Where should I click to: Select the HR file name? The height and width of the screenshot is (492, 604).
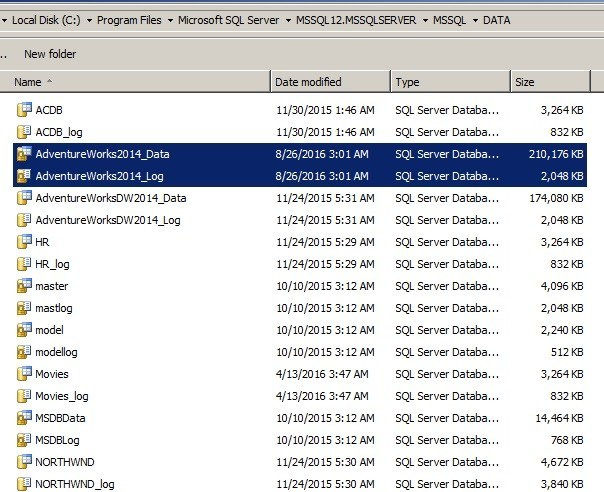click(x=42, y=242)
